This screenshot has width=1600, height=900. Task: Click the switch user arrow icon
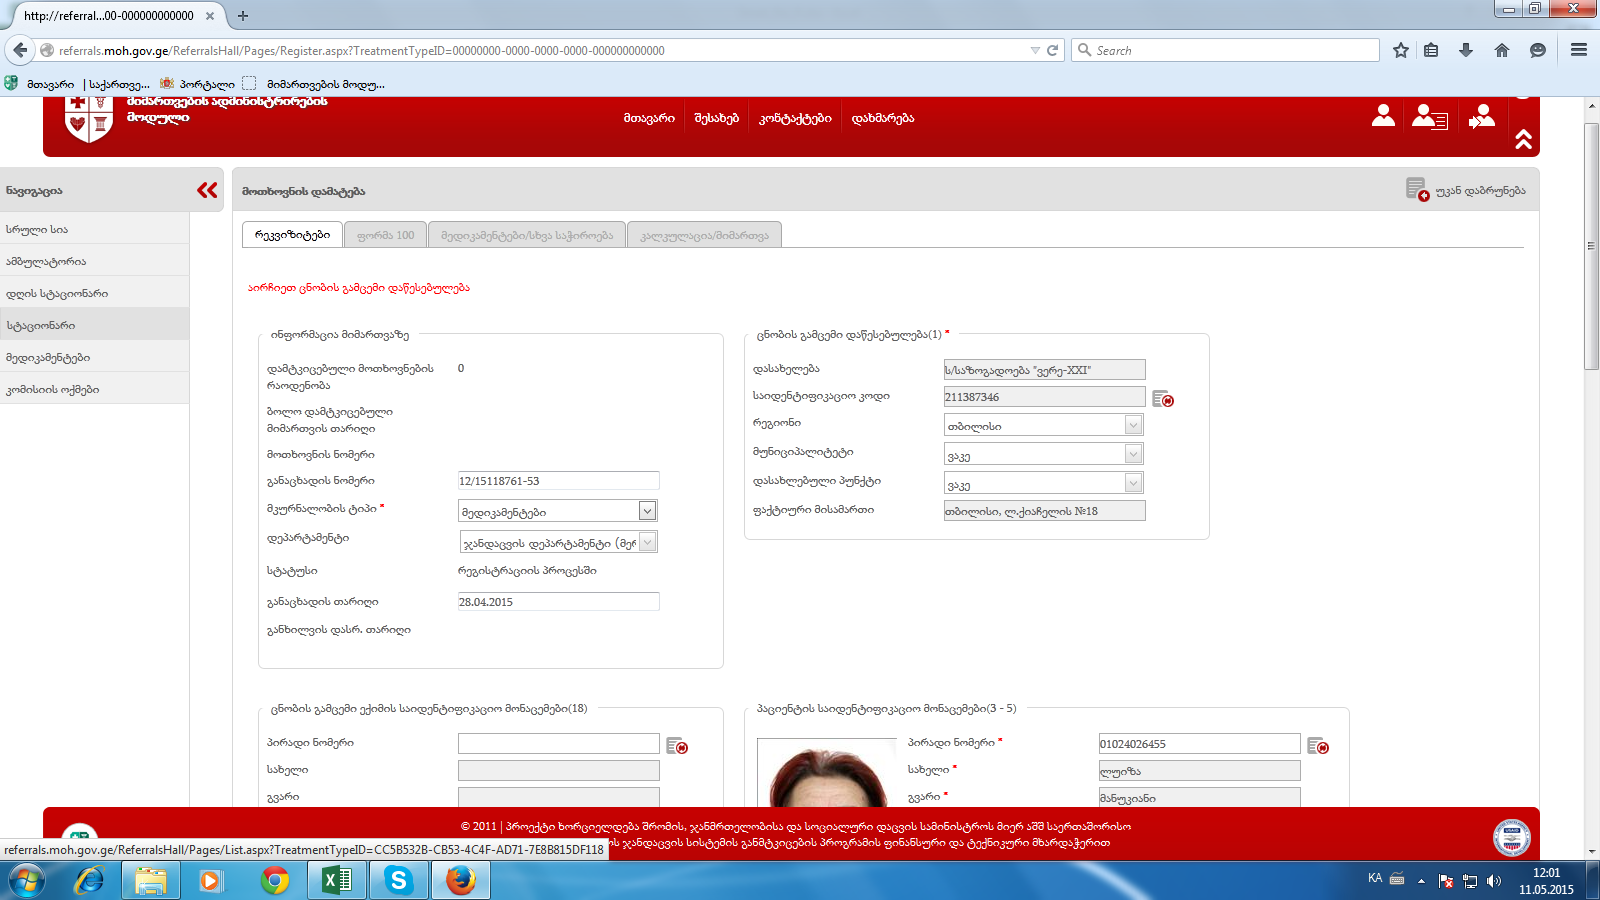[1482, 118]
